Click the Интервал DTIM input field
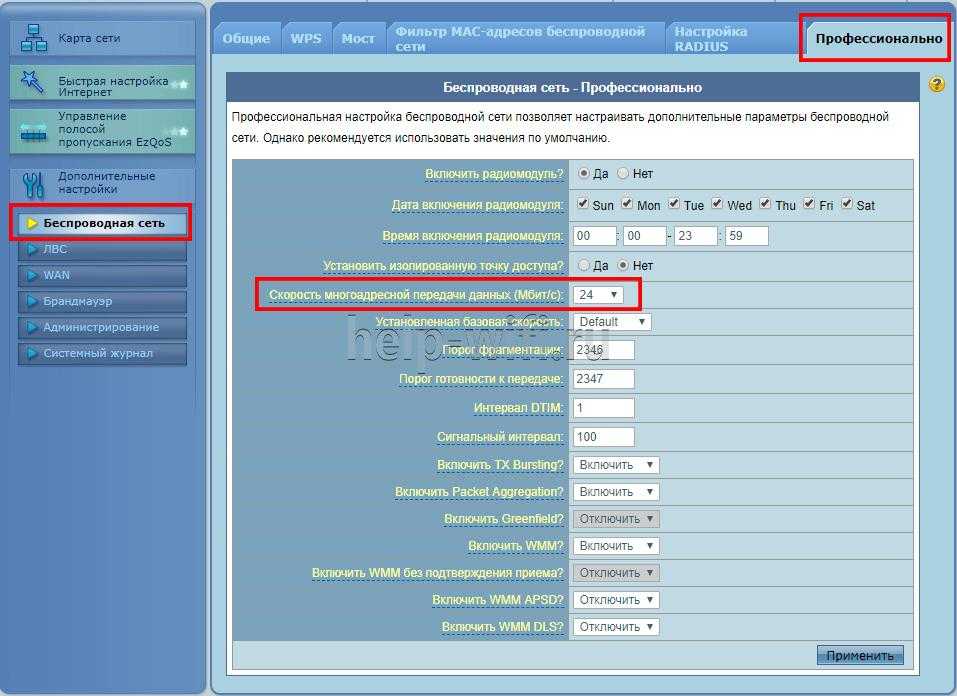957x696 pixels. (604, 408)
